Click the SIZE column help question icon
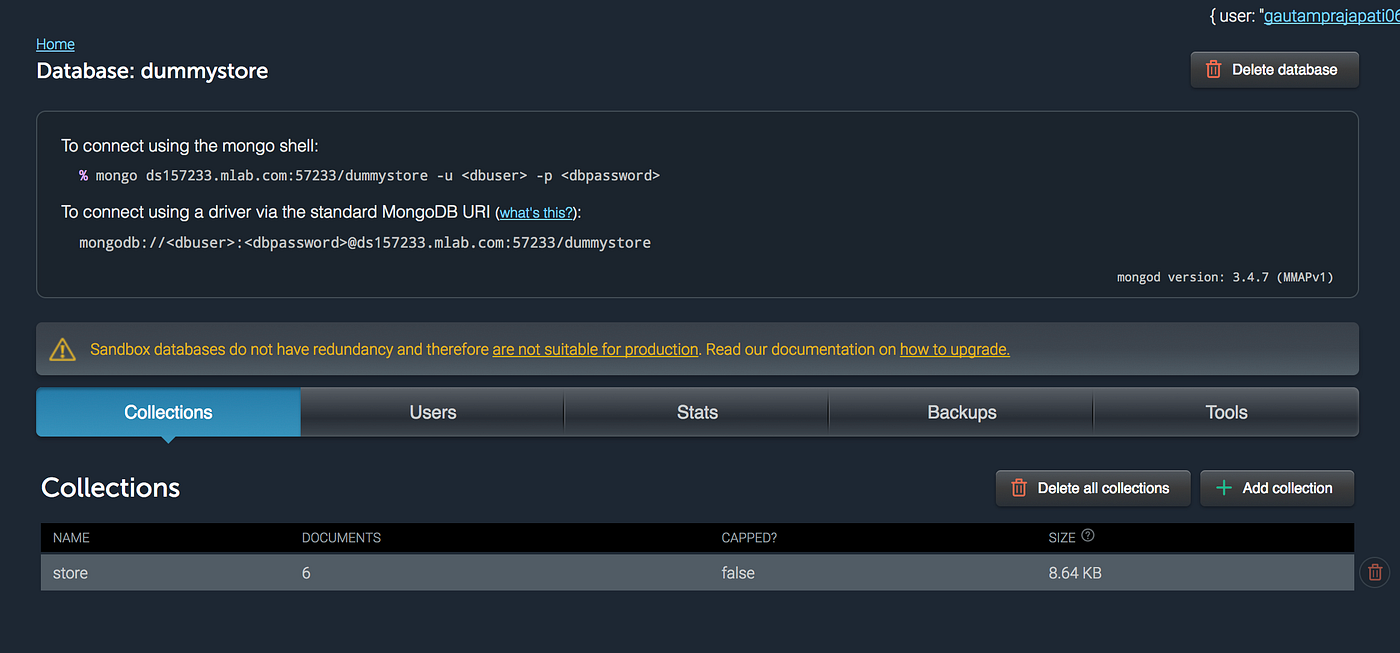1400x653 pixels. pyautogui.click(x=1088, y=536)
